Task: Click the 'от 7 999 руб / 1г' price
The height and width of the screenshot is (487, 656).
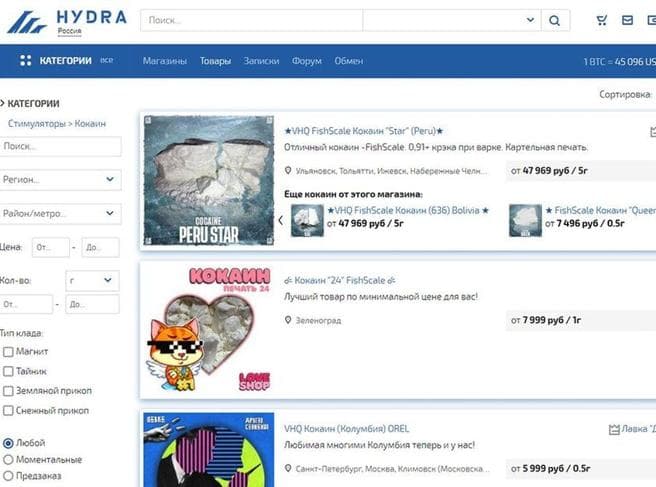Action: (x=546, y=320)
